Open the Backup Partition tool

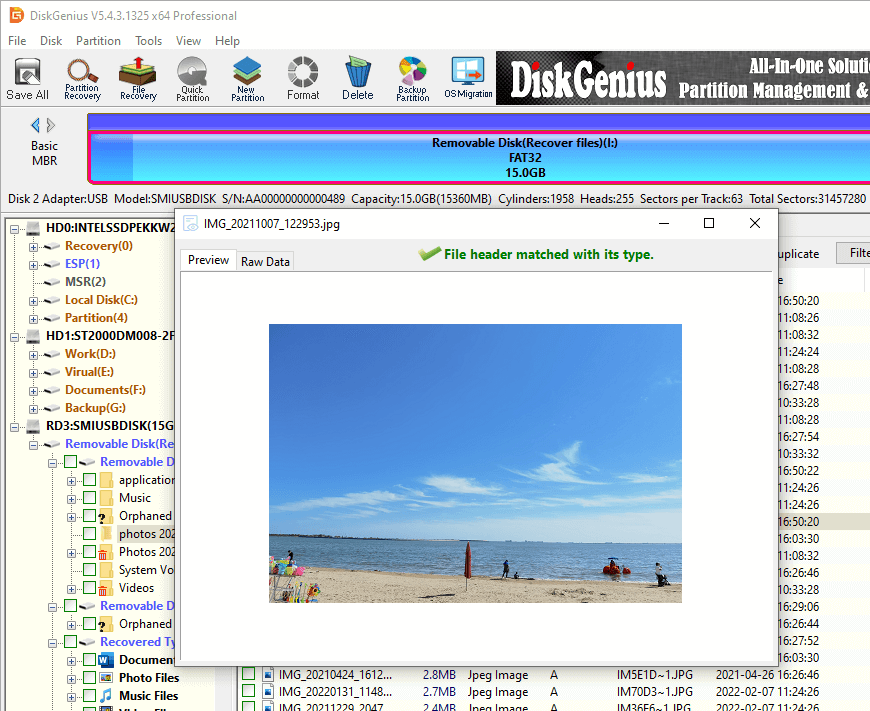pyautogui.click(x=412, y=78)
